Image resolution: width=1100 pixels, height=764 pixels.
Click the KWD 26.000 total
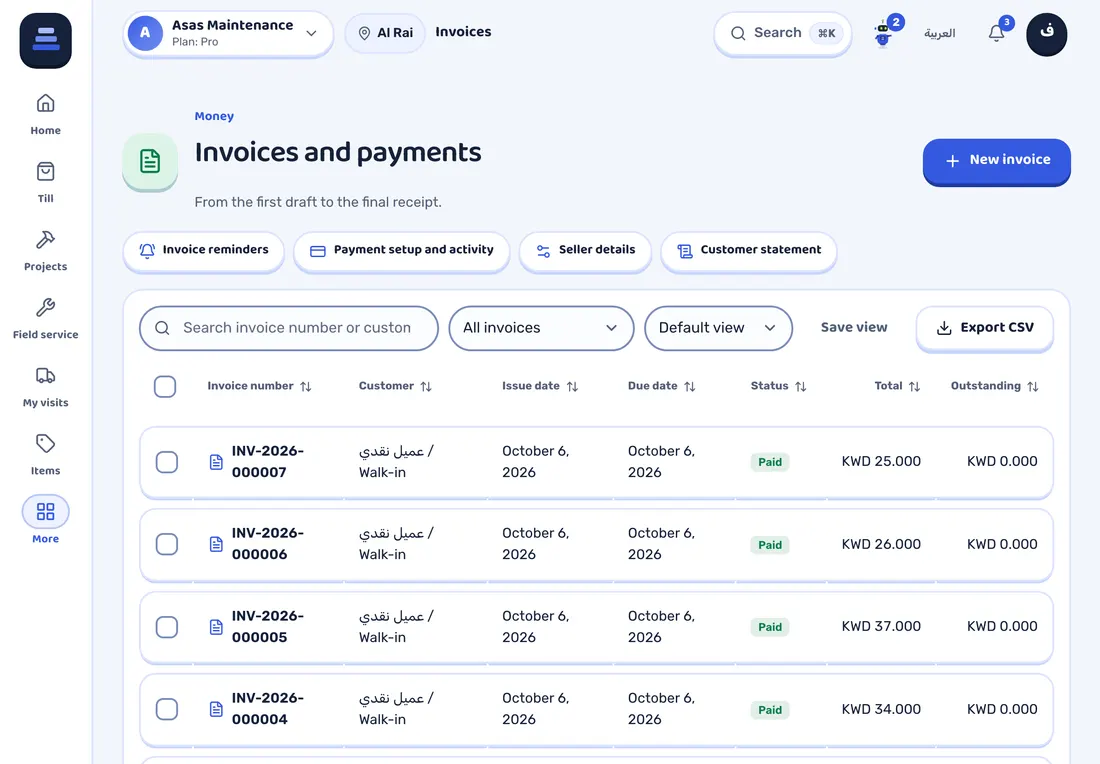click(x=881, y=544)
